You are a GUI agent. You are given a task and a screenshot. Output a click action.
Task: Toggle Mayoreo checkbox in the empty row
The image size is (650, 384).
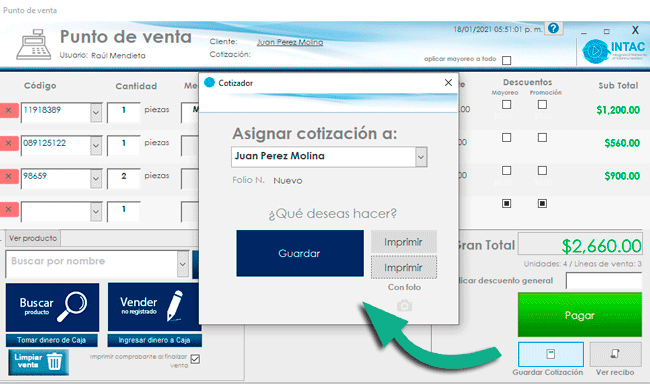(507, 203)
